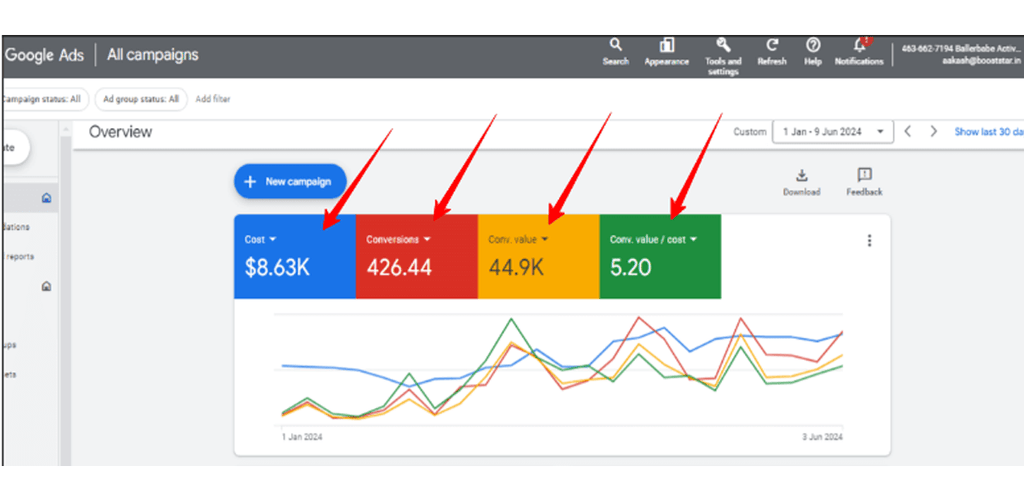
Task: Click the Show last 30 days link
Action: 988,132
